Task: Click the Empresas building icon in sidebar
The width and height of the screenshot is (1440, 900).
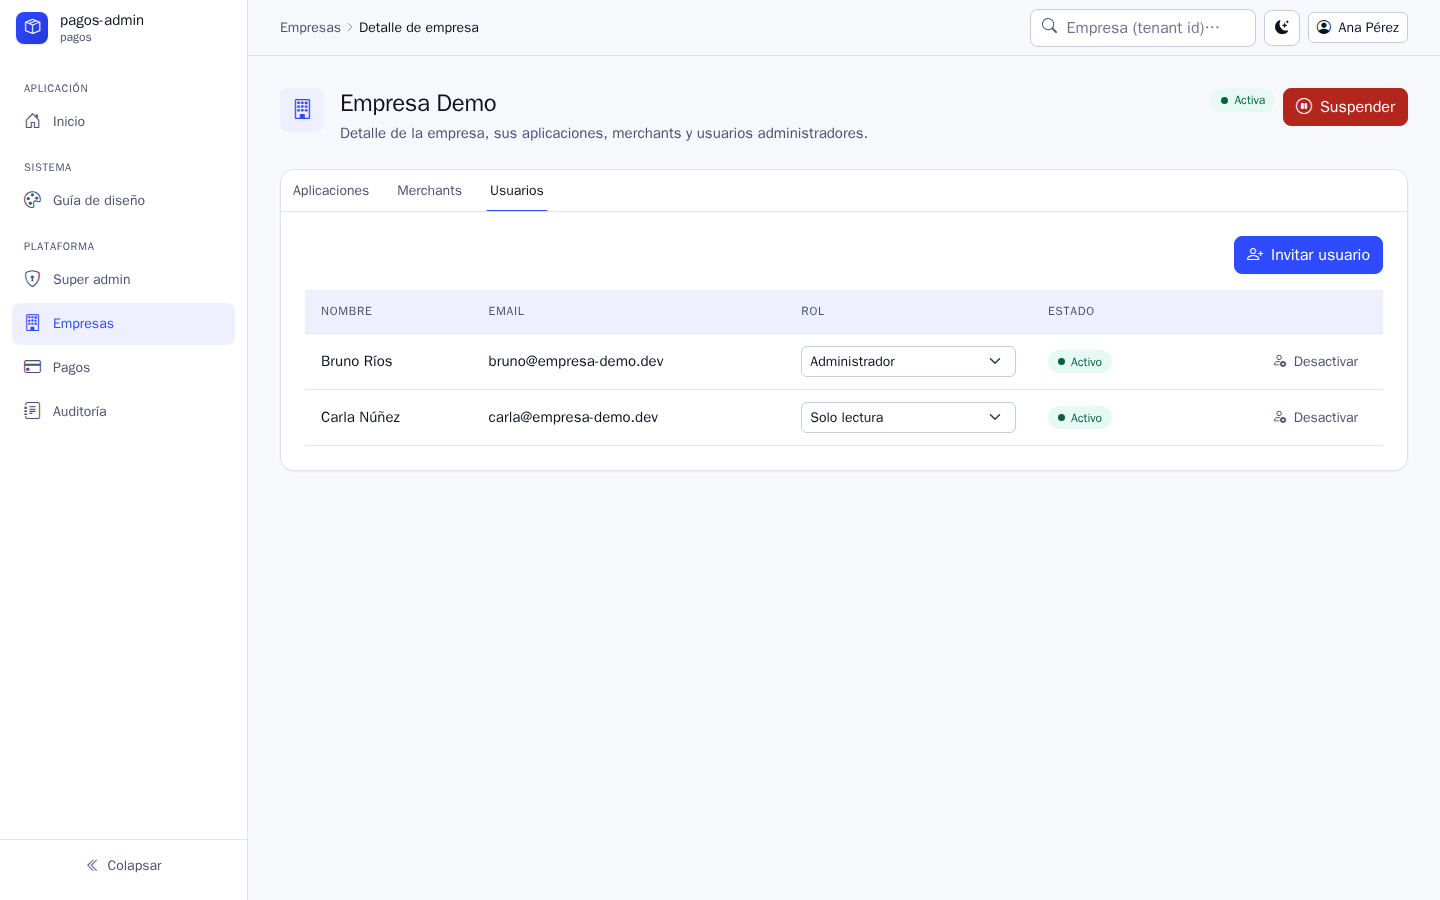Action: coord(33,323)
